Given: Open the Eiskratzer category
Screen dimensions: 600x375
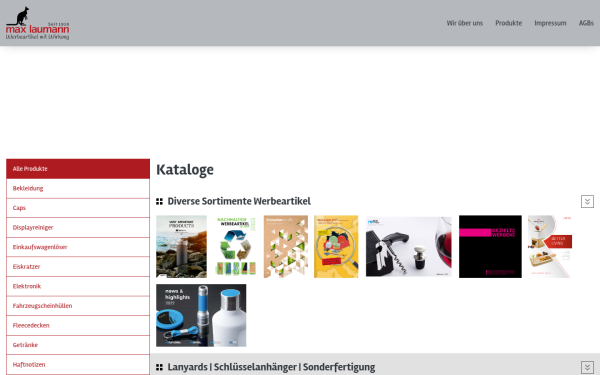Looking at the screenshot, I should pos(78,266).
